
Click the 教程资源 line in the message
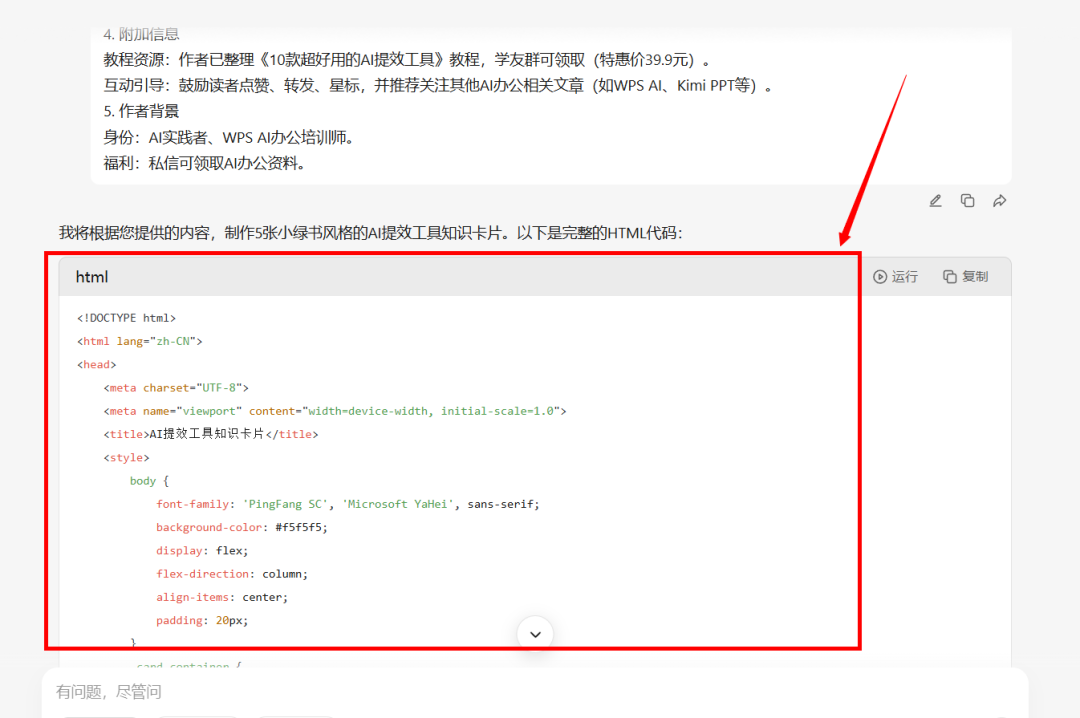coord(406,60)
